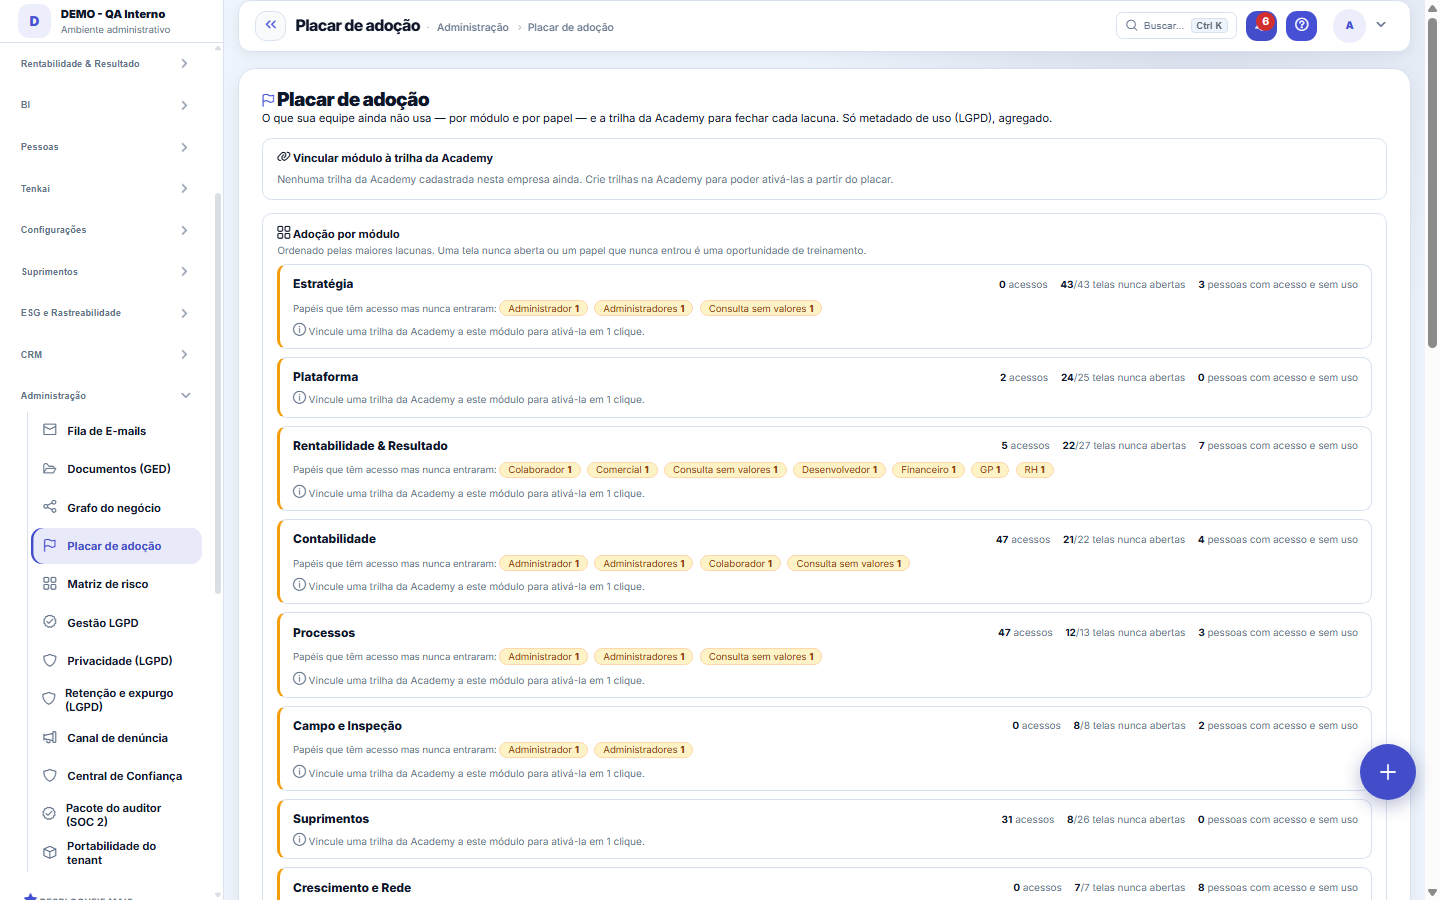This screenshot has height=900, width=1440.
Task: Click the floating plus action button
Action: pyautogui.click(x=1388, y=772)
